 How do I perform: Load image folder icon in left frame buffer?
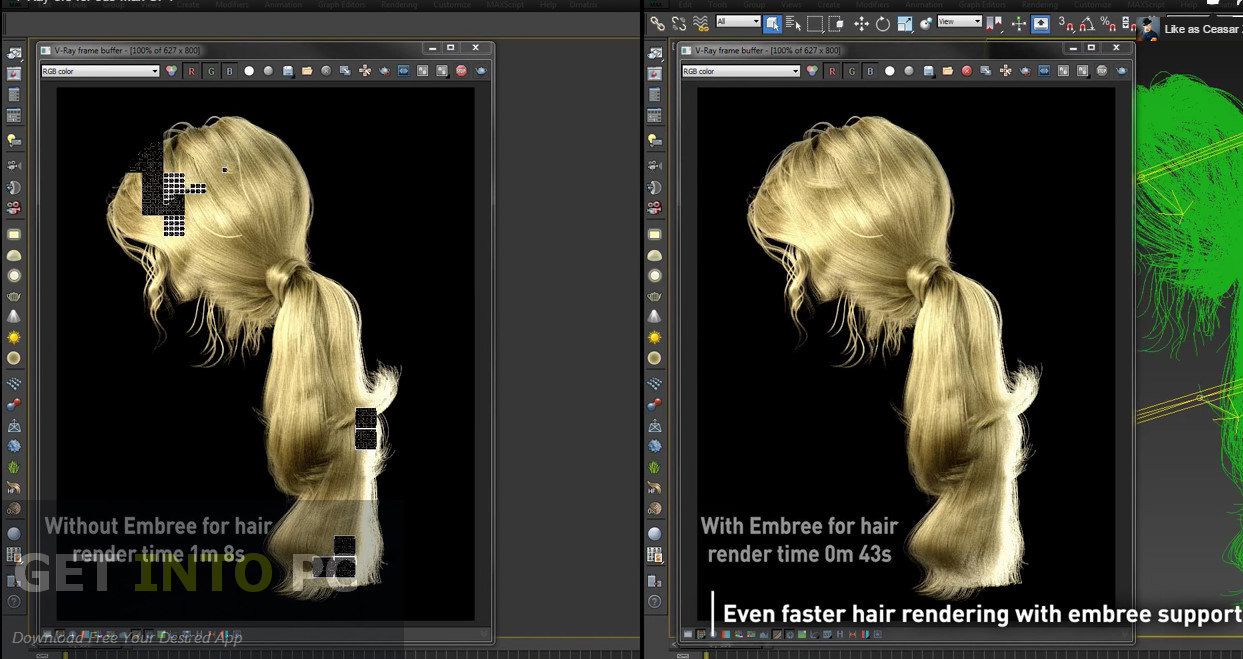point(307,71)
